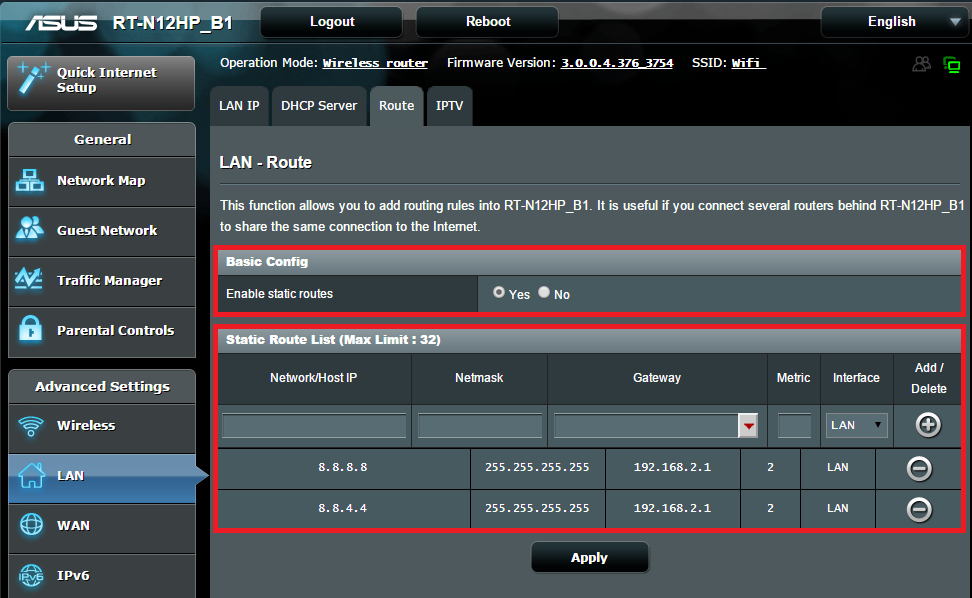
Task: Switch to the IPTV tab
Action: point(449,106)
